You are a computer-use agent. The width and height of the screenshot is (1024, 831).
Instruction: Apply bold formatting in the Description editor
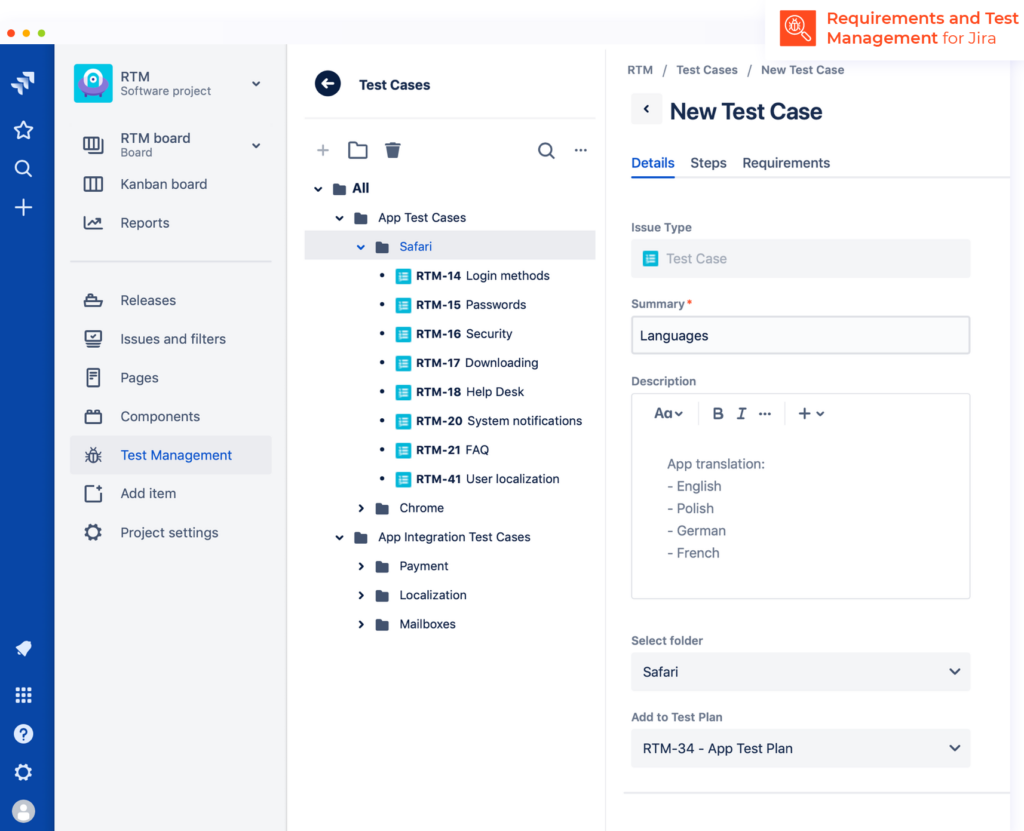[717, 413]
